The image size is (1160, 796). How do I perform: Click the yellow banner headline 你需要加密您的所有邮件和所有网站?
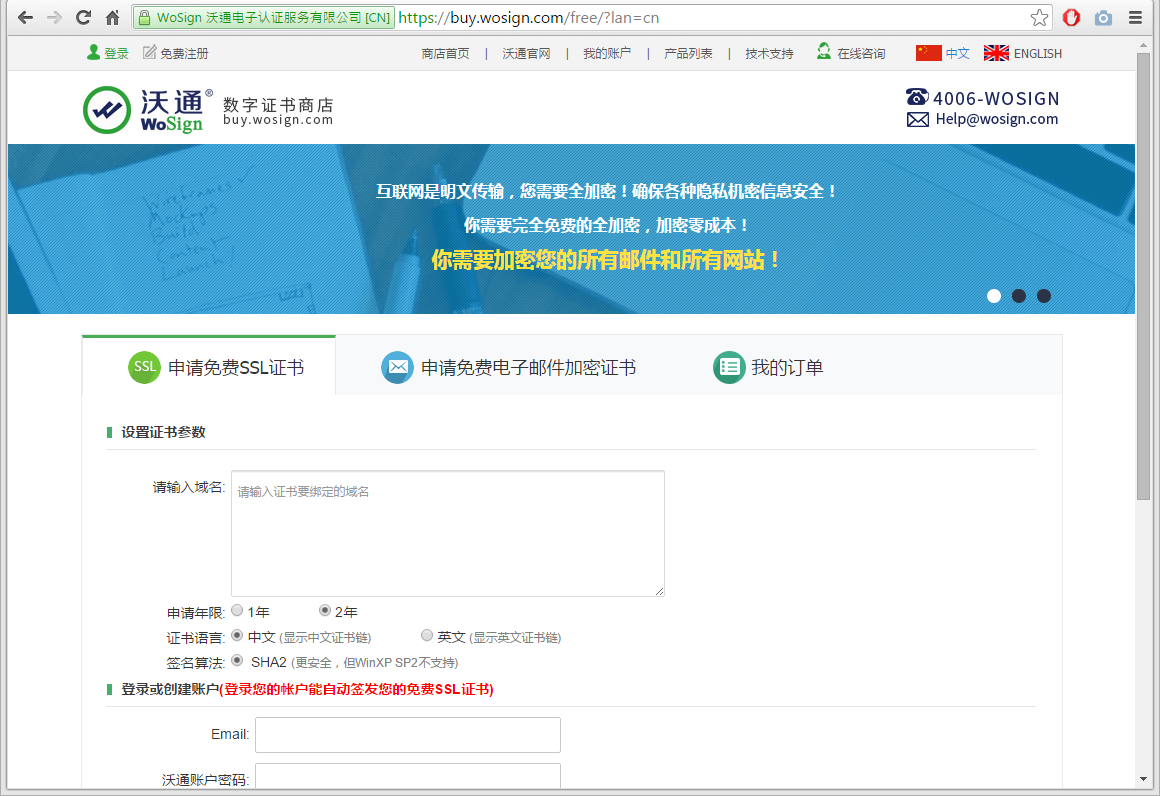pos(605,260)
